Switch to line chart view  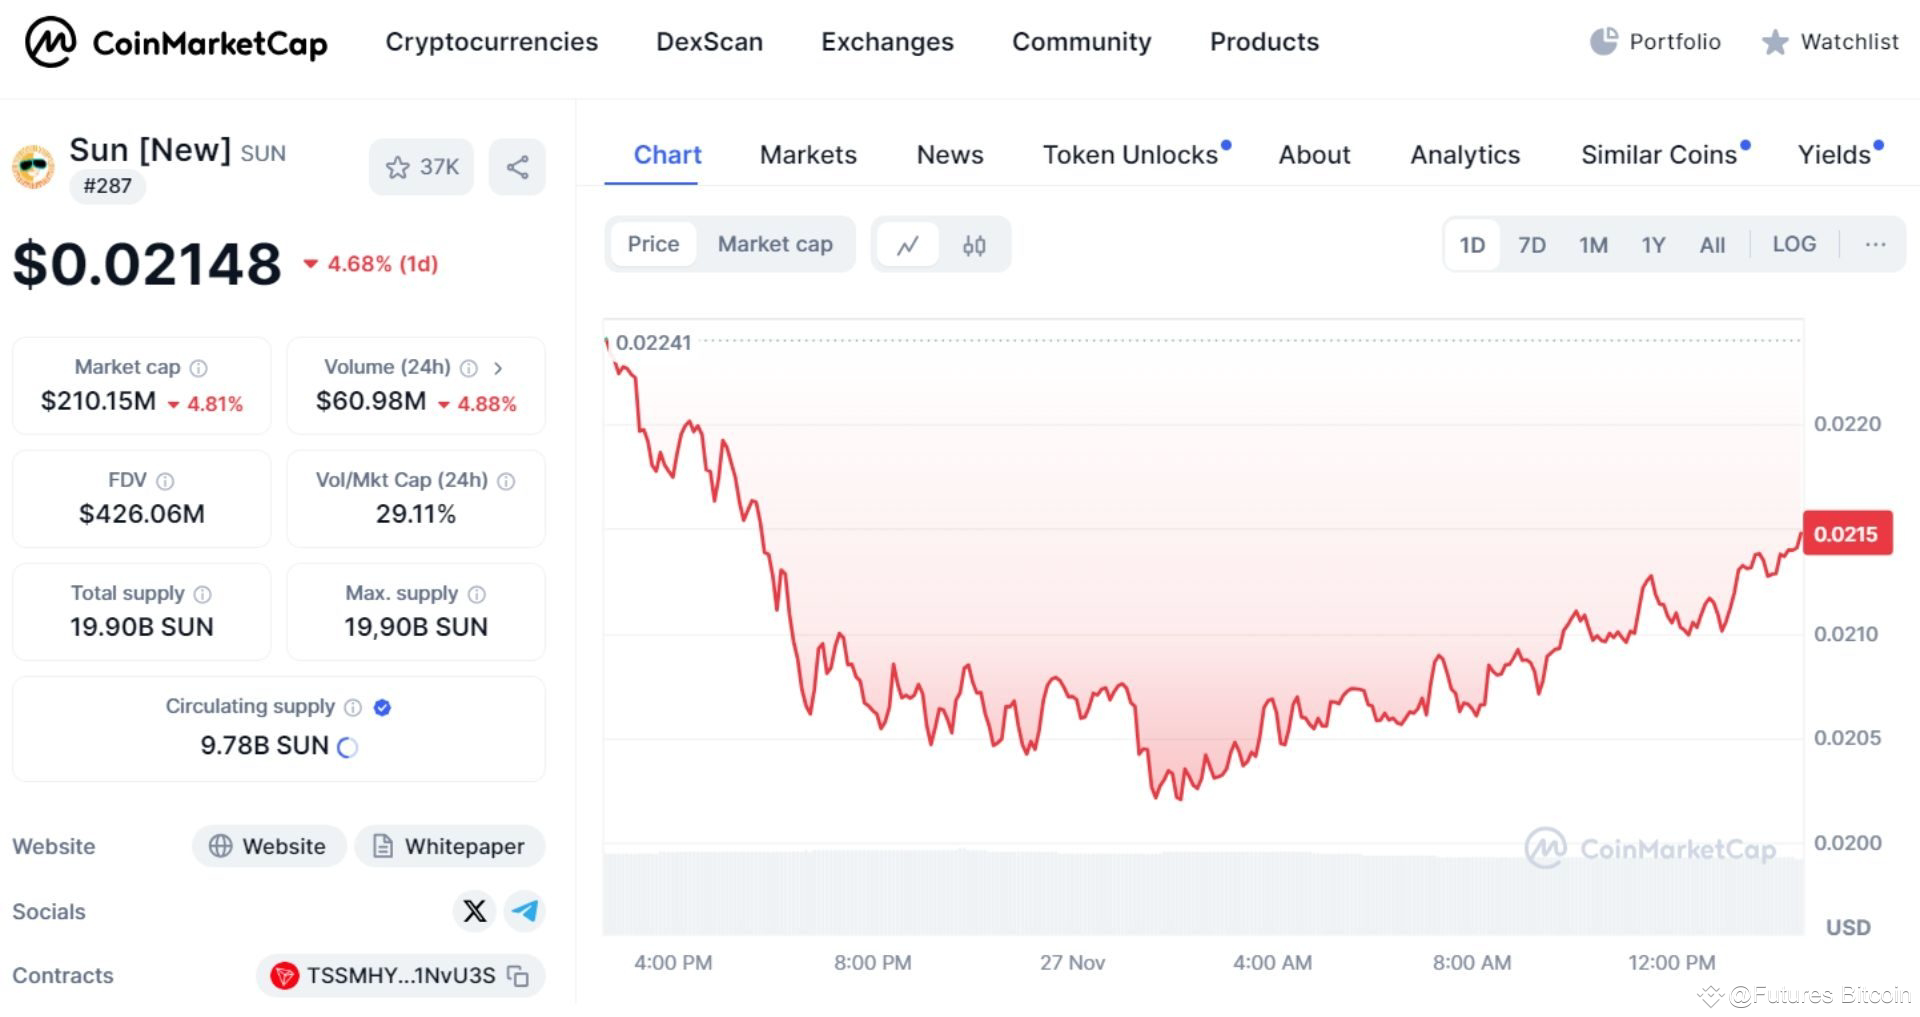click(908, 245)
